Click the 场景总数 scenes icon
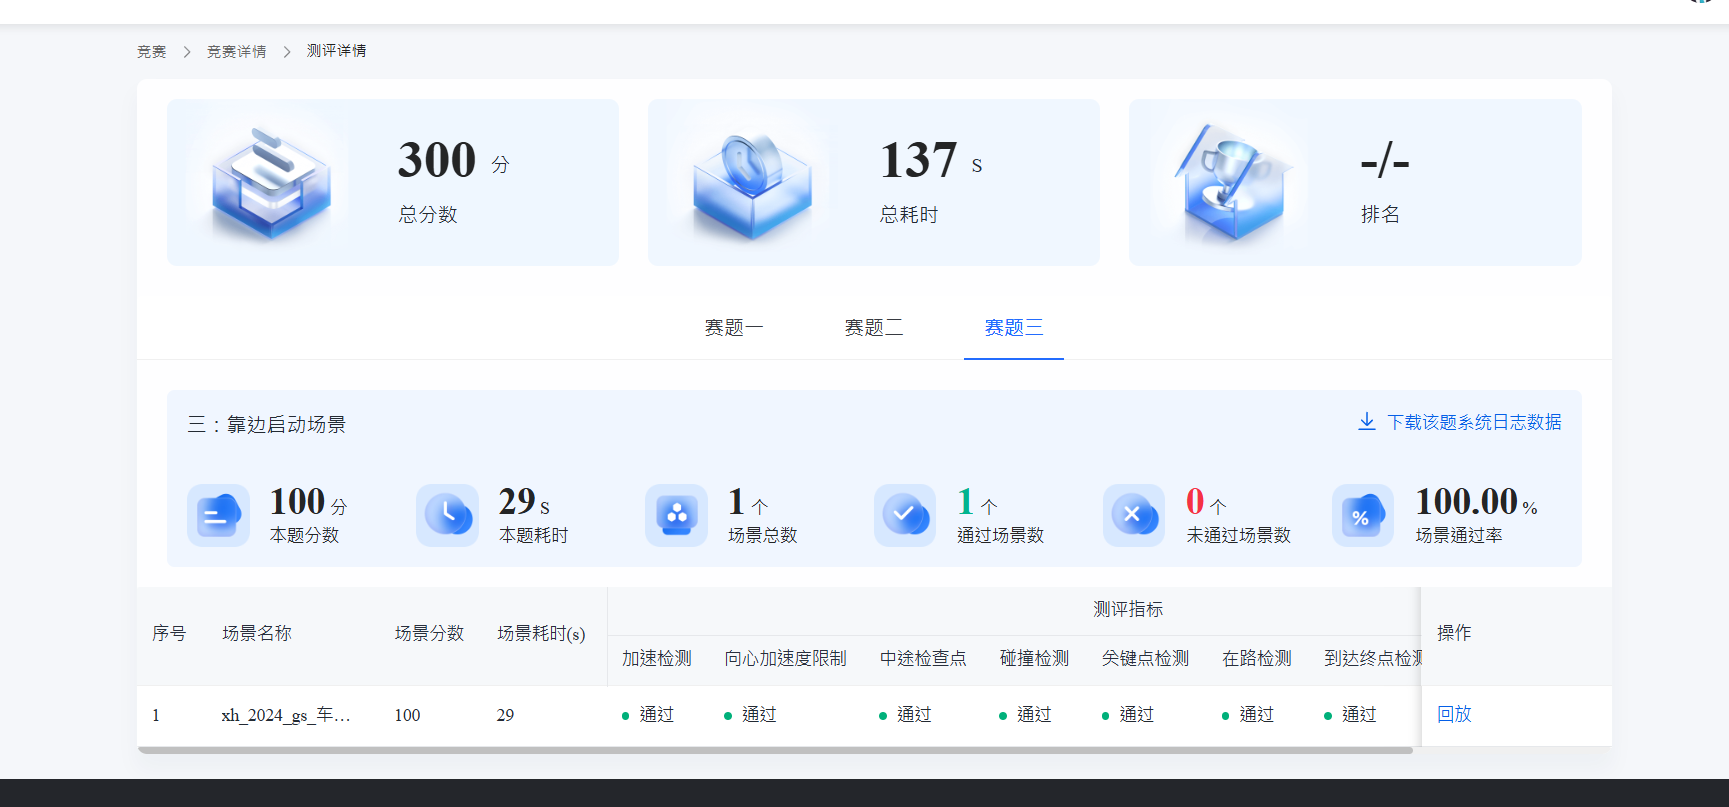The height and width of the screenshot is (807, 1729). [x=676, y=515]
